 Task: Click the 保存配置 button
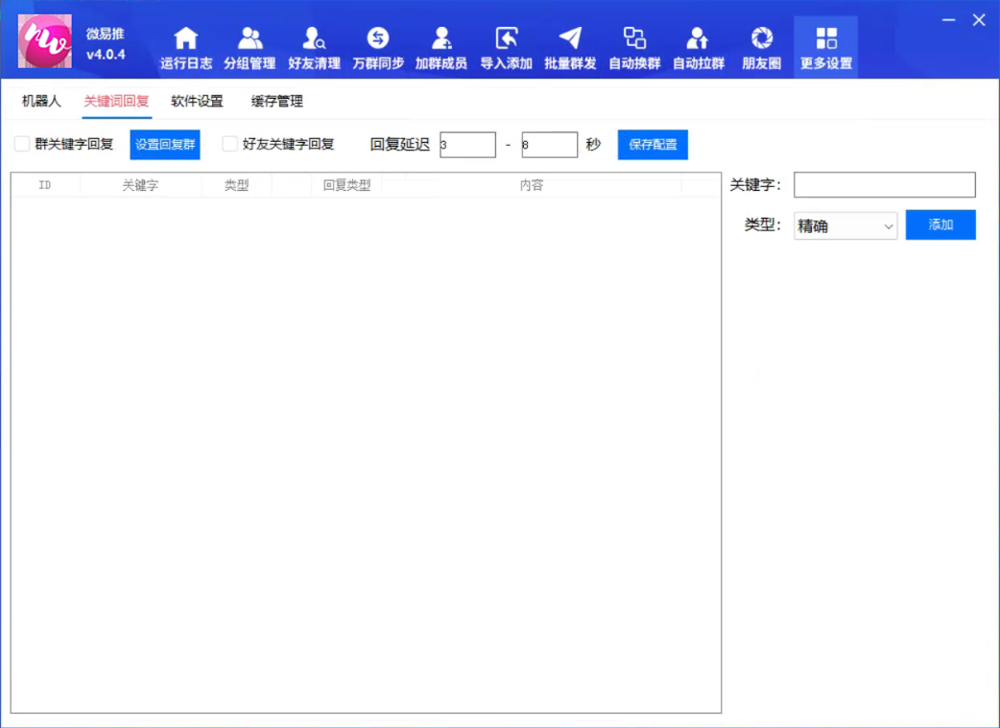click(x=652, y=144)
